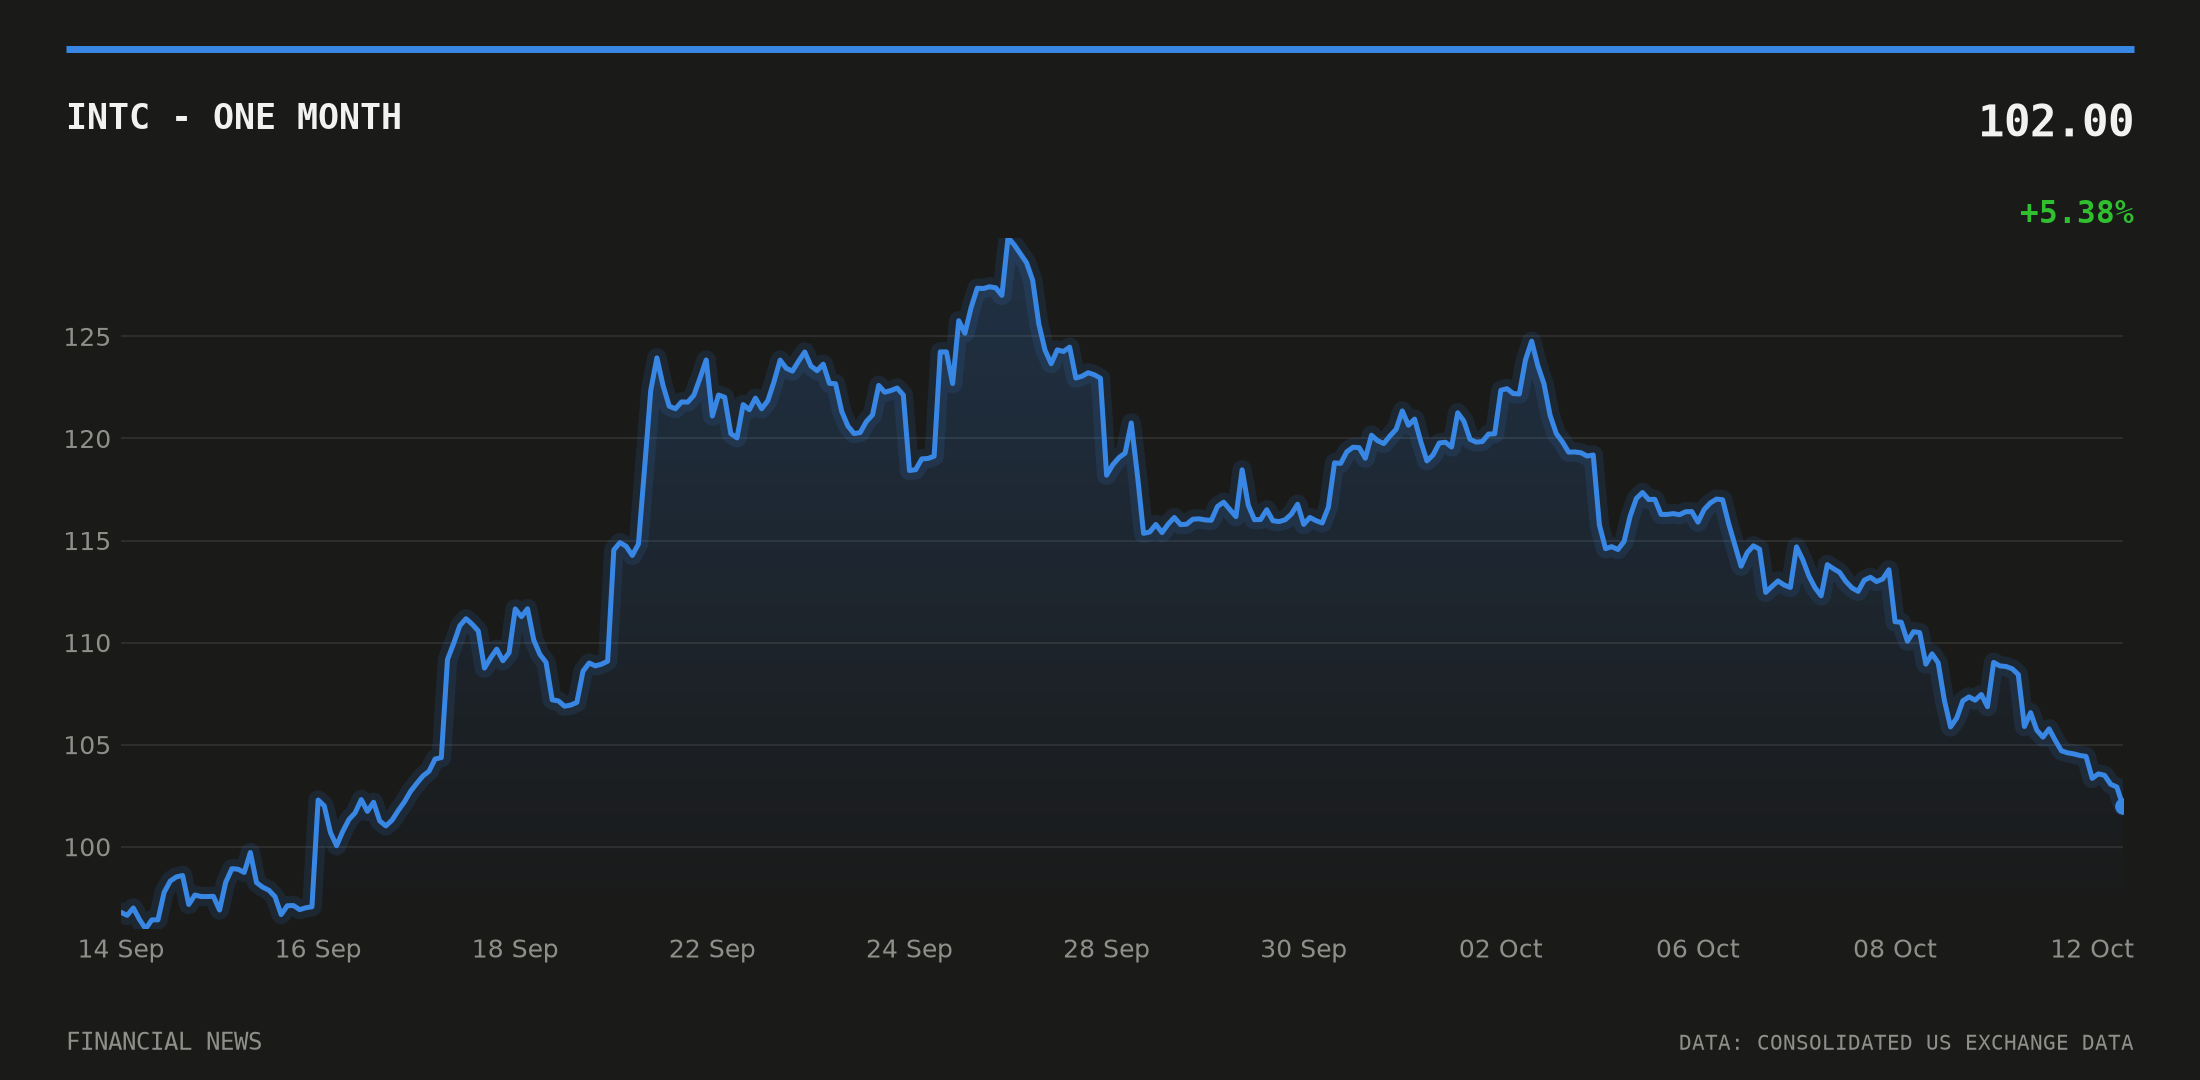Screen dimensions: 2200x1080
Task: Click the 125 y-axis label
Action: click(x=87, y=338)
